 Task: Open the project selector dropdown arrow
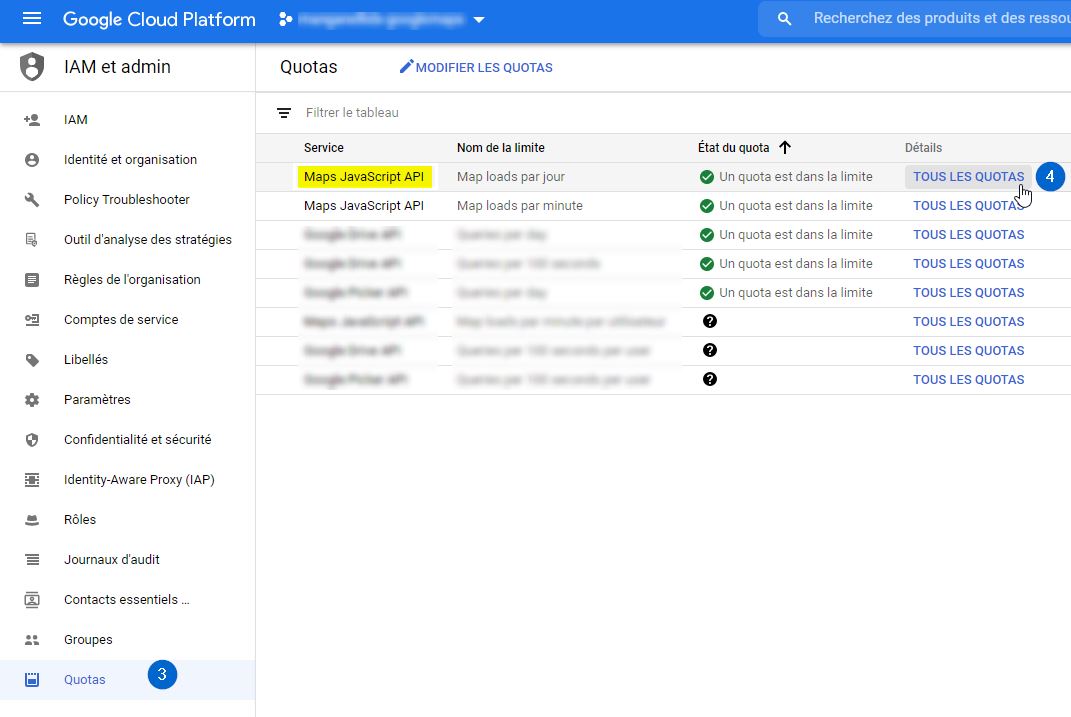point(479,20)
